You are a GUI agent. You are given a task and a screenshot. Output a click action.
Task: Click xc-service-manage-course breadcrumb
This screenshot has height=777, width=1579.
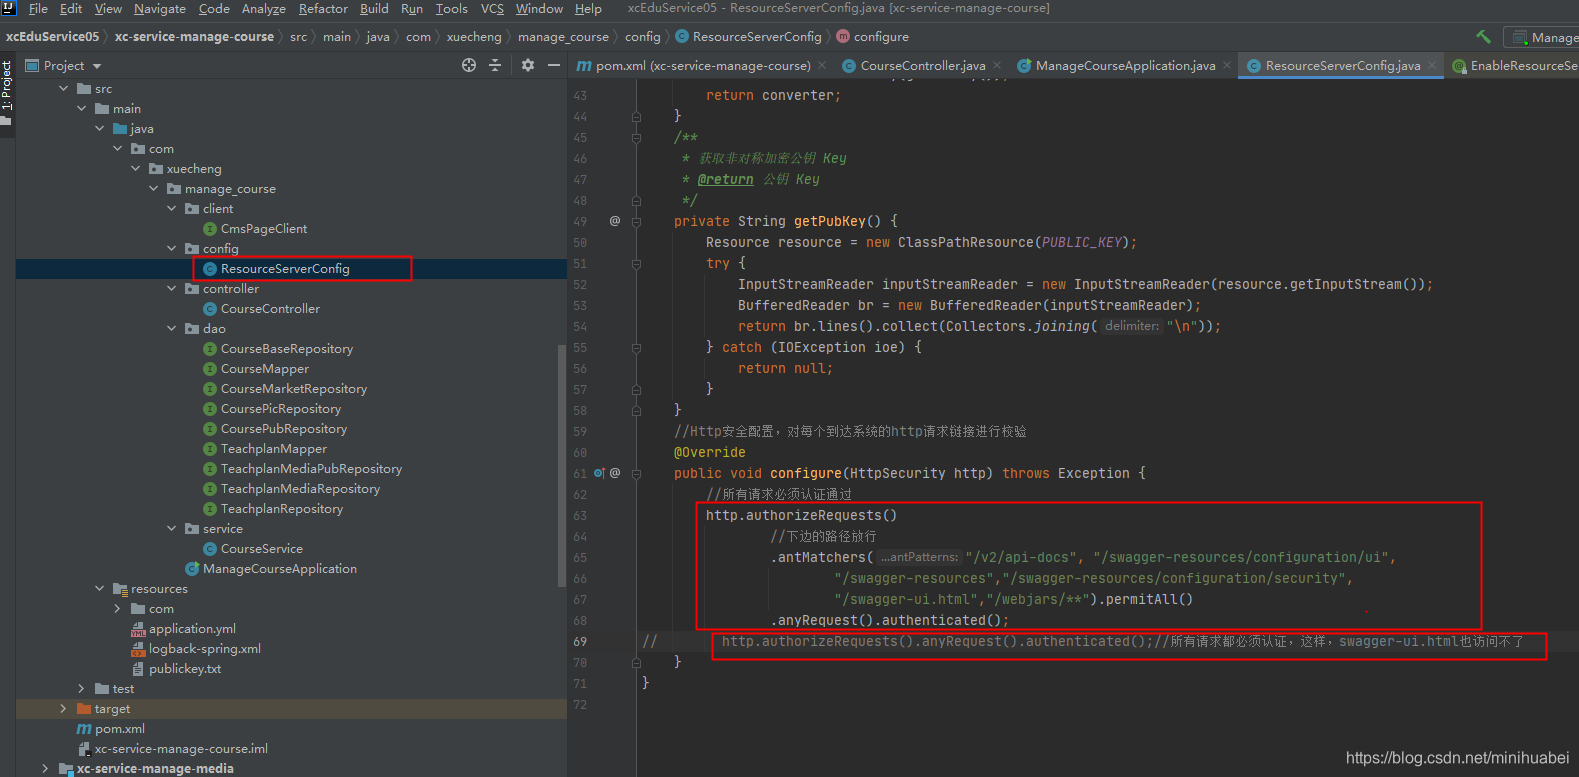[194, 37]
